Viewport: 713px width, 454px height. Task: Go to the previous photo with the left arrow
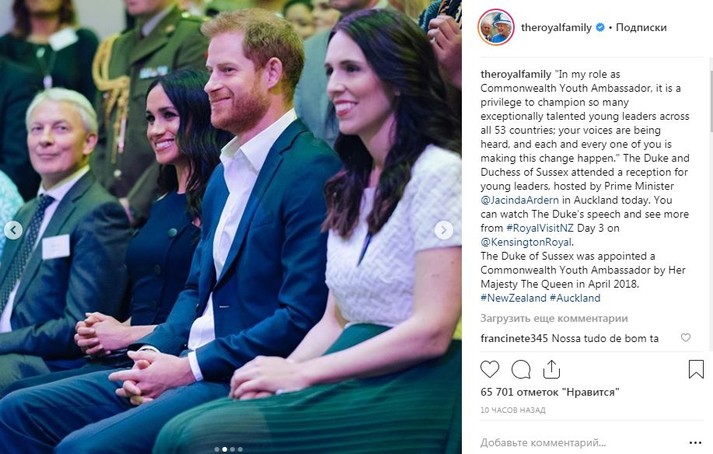(x=13, y=230)
